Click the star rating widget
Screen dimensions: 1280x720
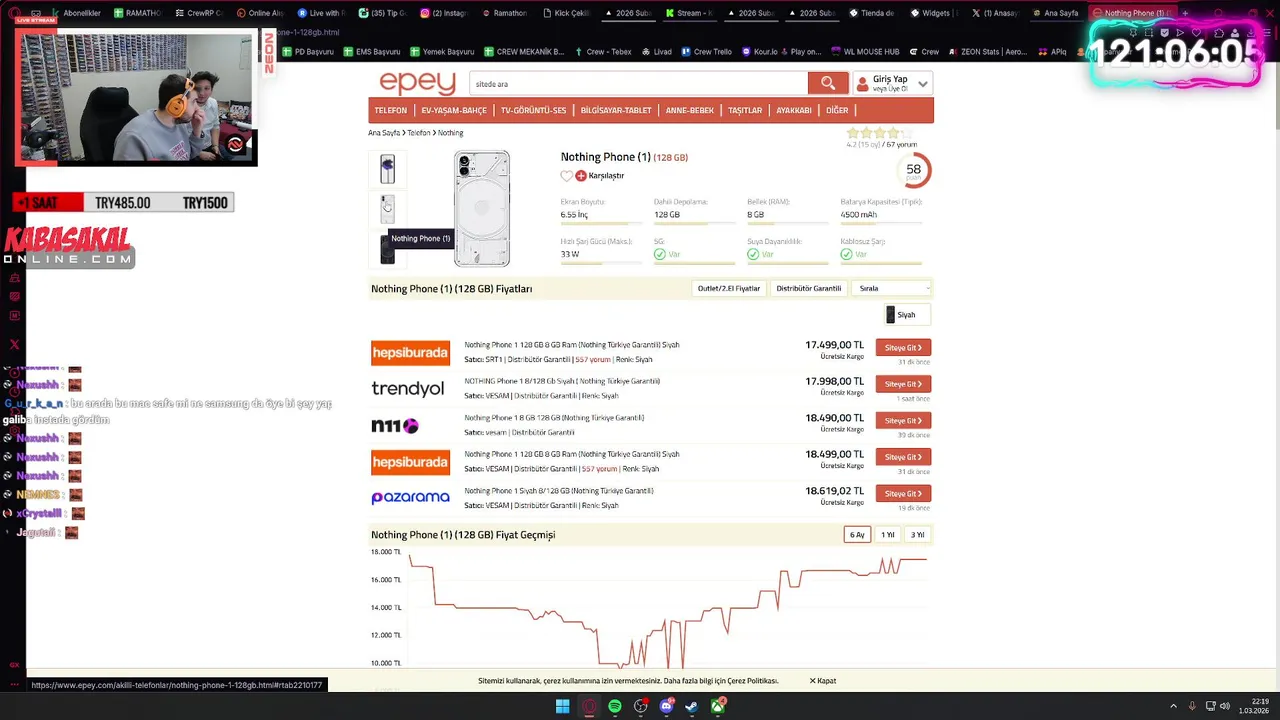click(x=879, y=133)
